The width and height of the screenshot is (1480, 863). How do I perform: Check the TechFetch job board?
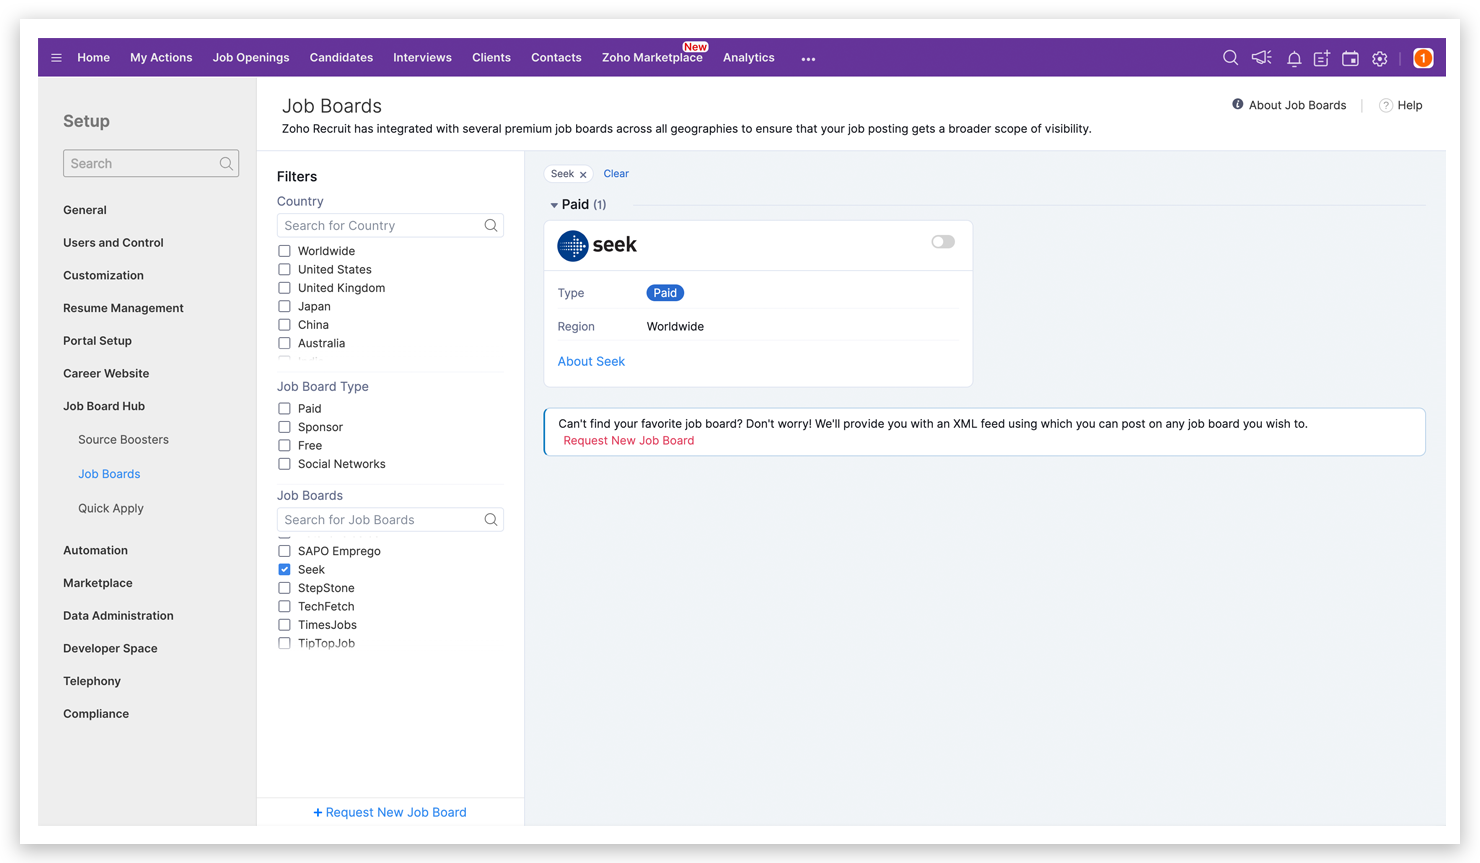[285, 606]
